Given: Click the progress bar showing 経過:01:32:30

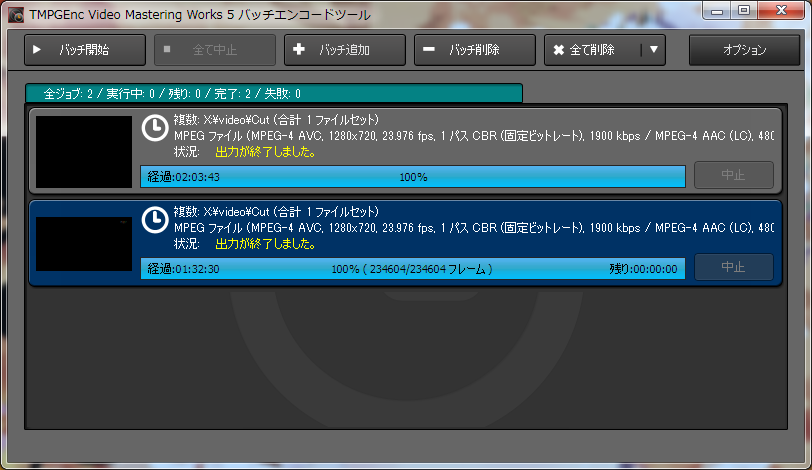Looking at the screenshot, I should click(413, 269).
